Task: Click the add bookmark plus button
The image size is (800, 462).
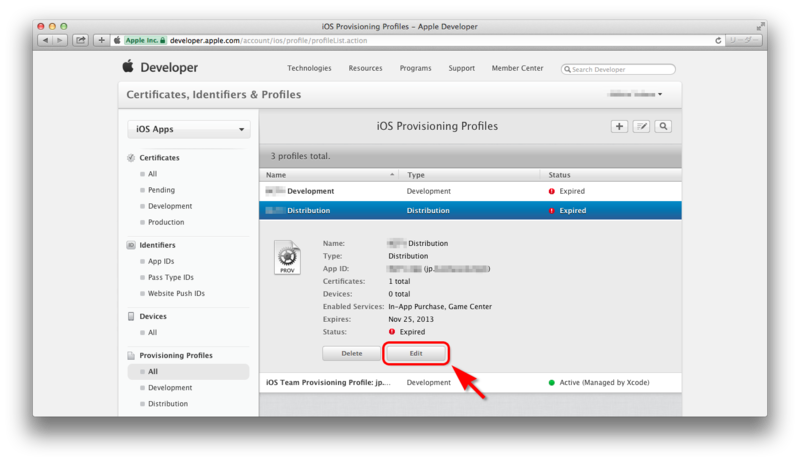Action: (x=102, y=40)
